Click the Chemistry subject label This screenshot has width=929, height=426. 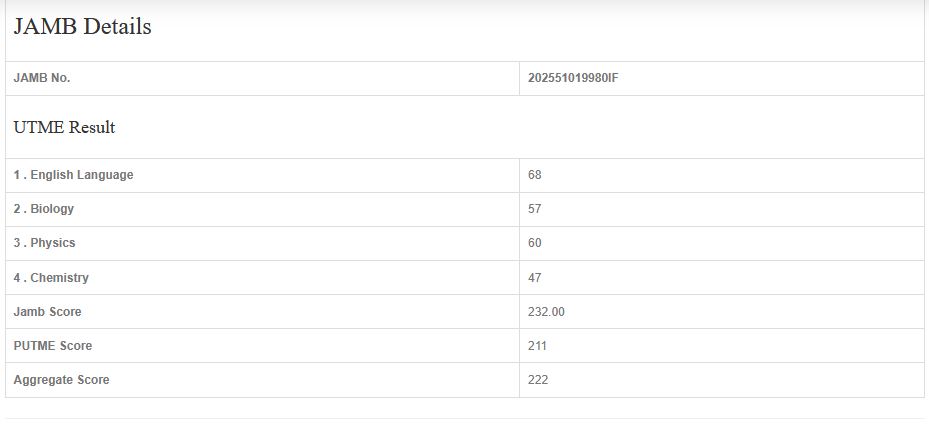coord(59,277)
